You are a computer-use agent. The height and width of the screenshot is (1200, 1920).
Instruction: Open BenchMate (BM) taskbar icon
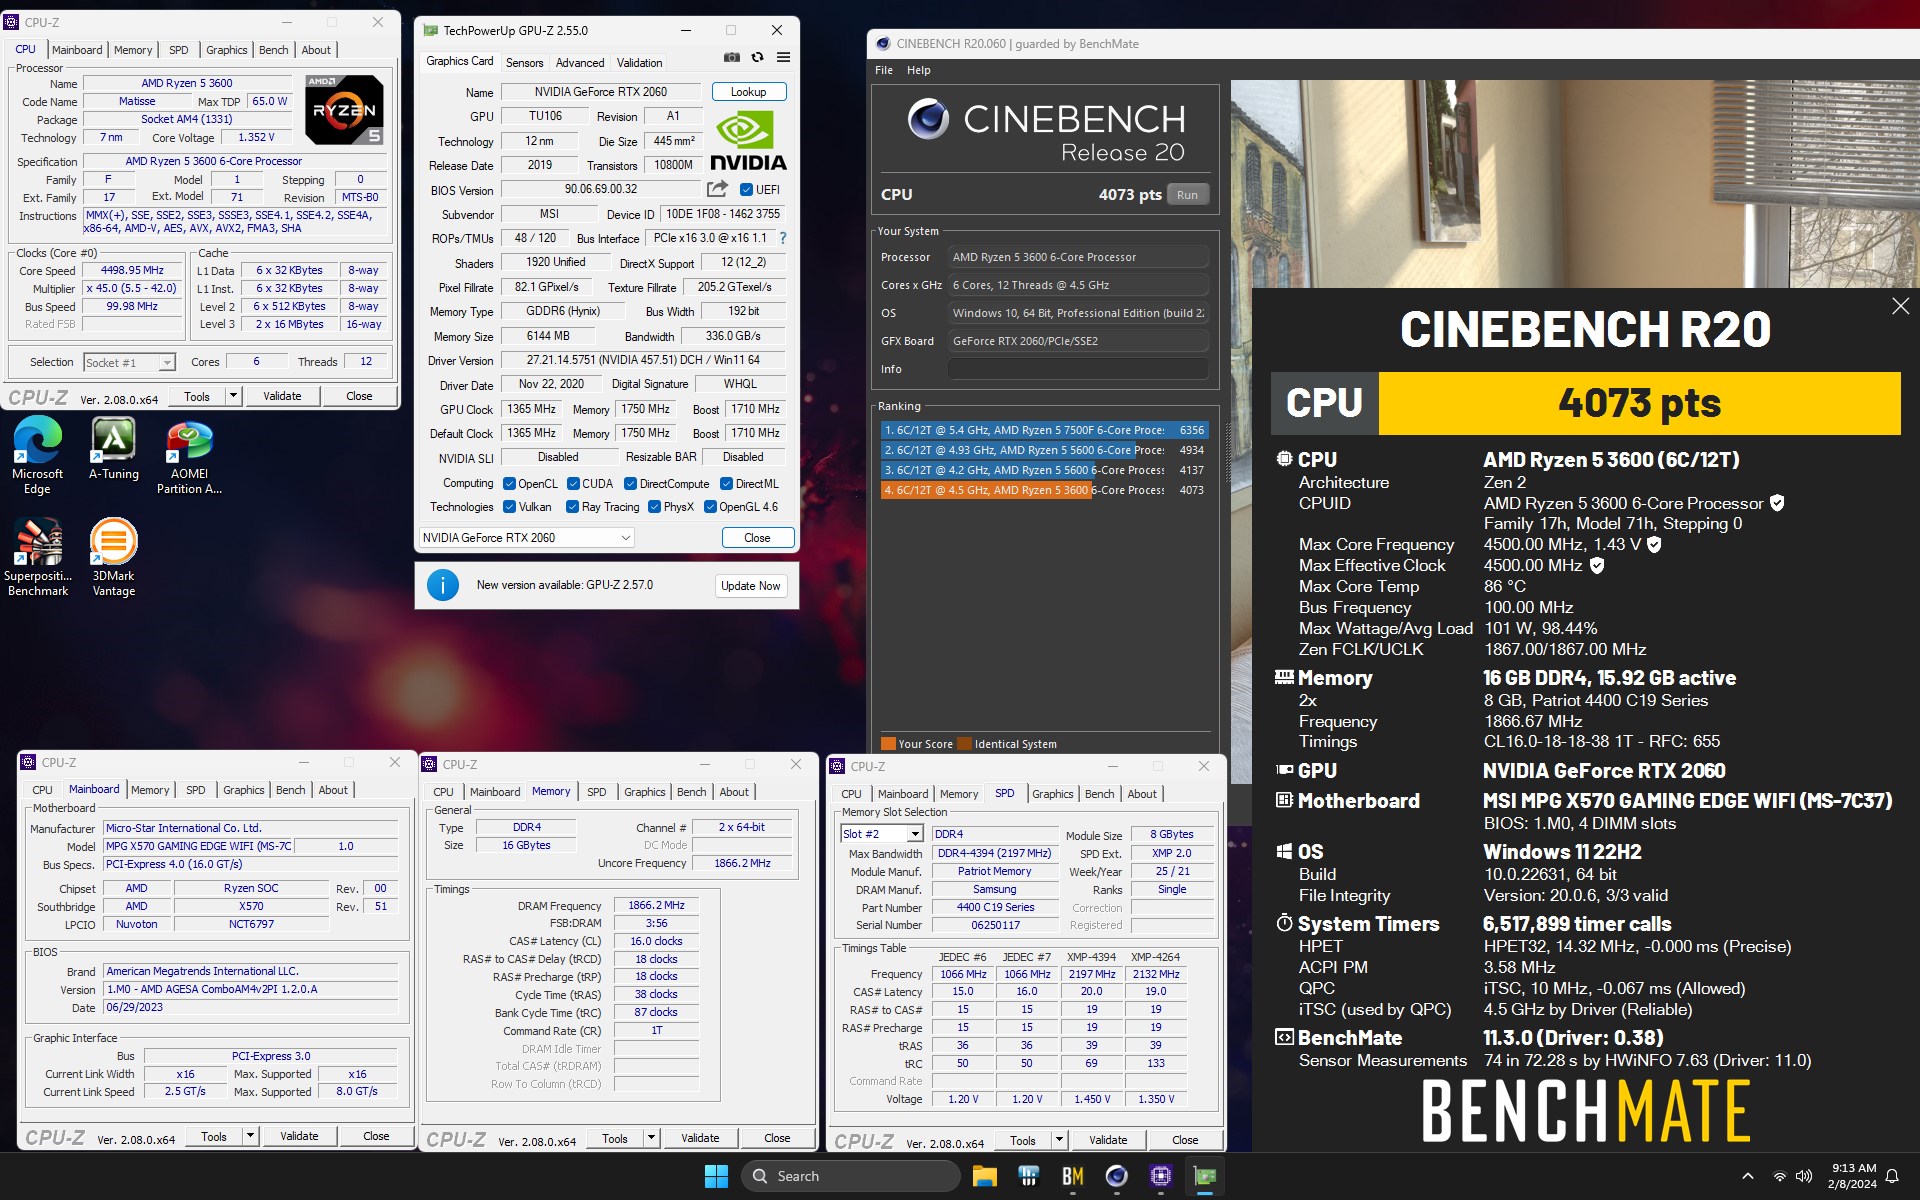point(1072,1176)
